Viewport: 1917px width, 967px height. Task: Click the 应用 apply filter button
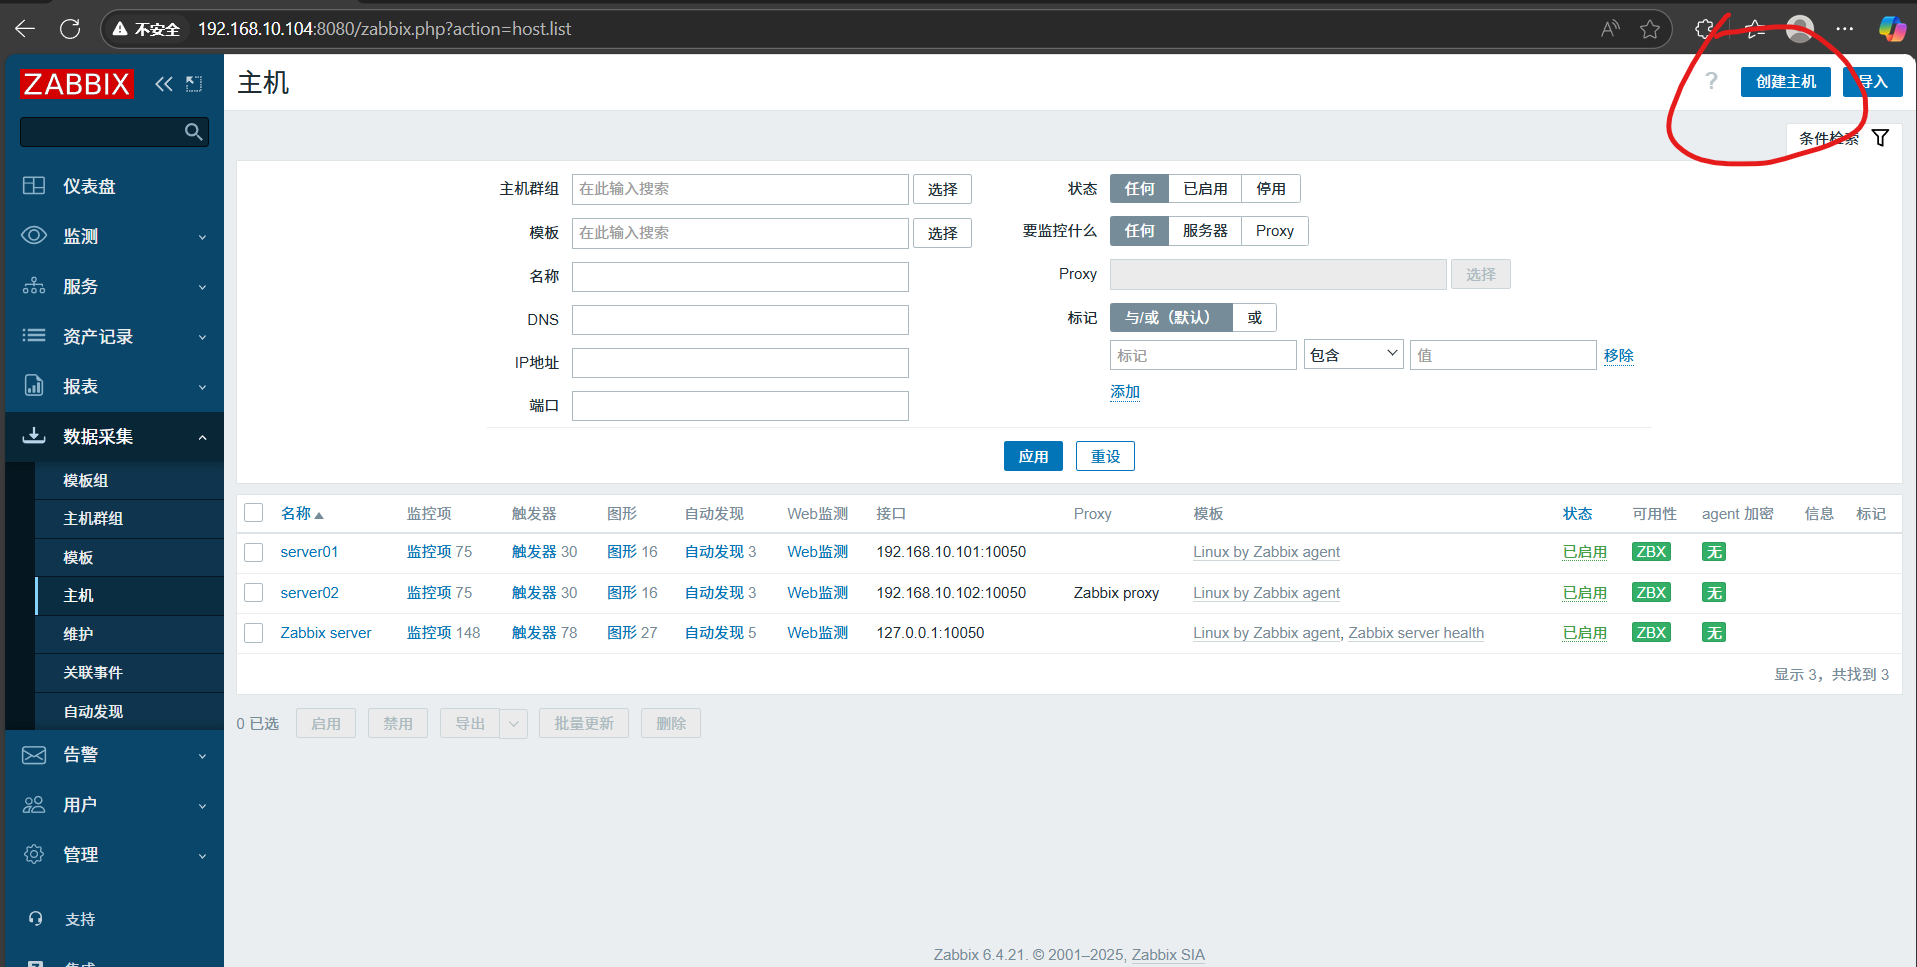(1033, 456)
